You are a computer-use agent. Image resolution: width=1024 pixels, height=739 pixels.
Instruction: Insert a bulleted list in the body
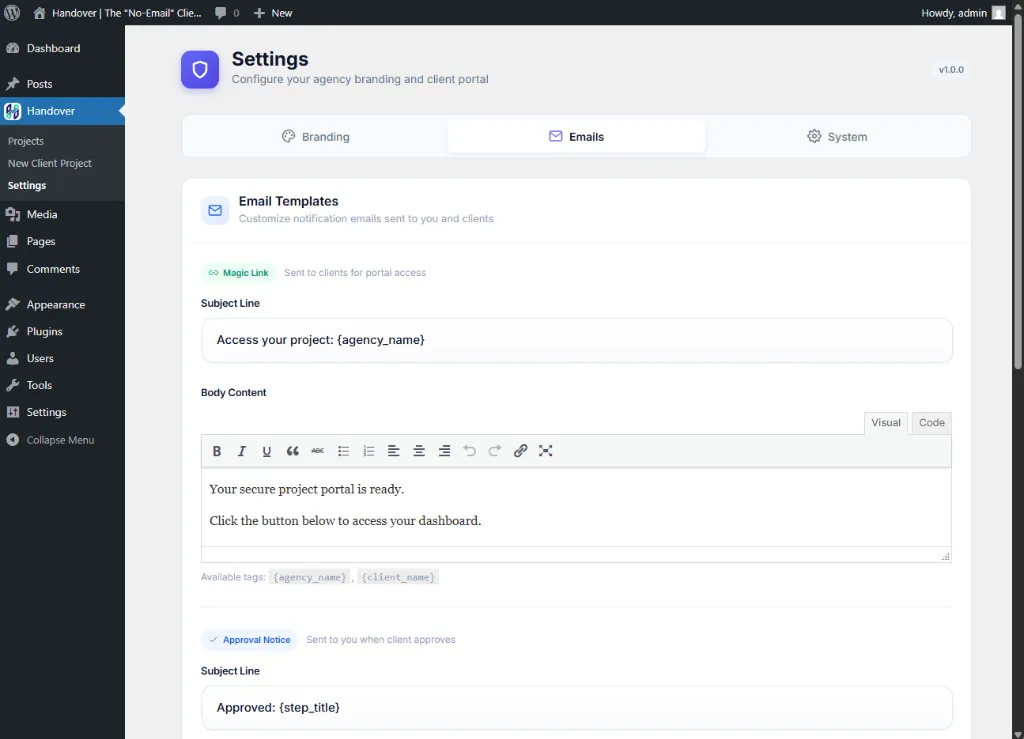344,451
